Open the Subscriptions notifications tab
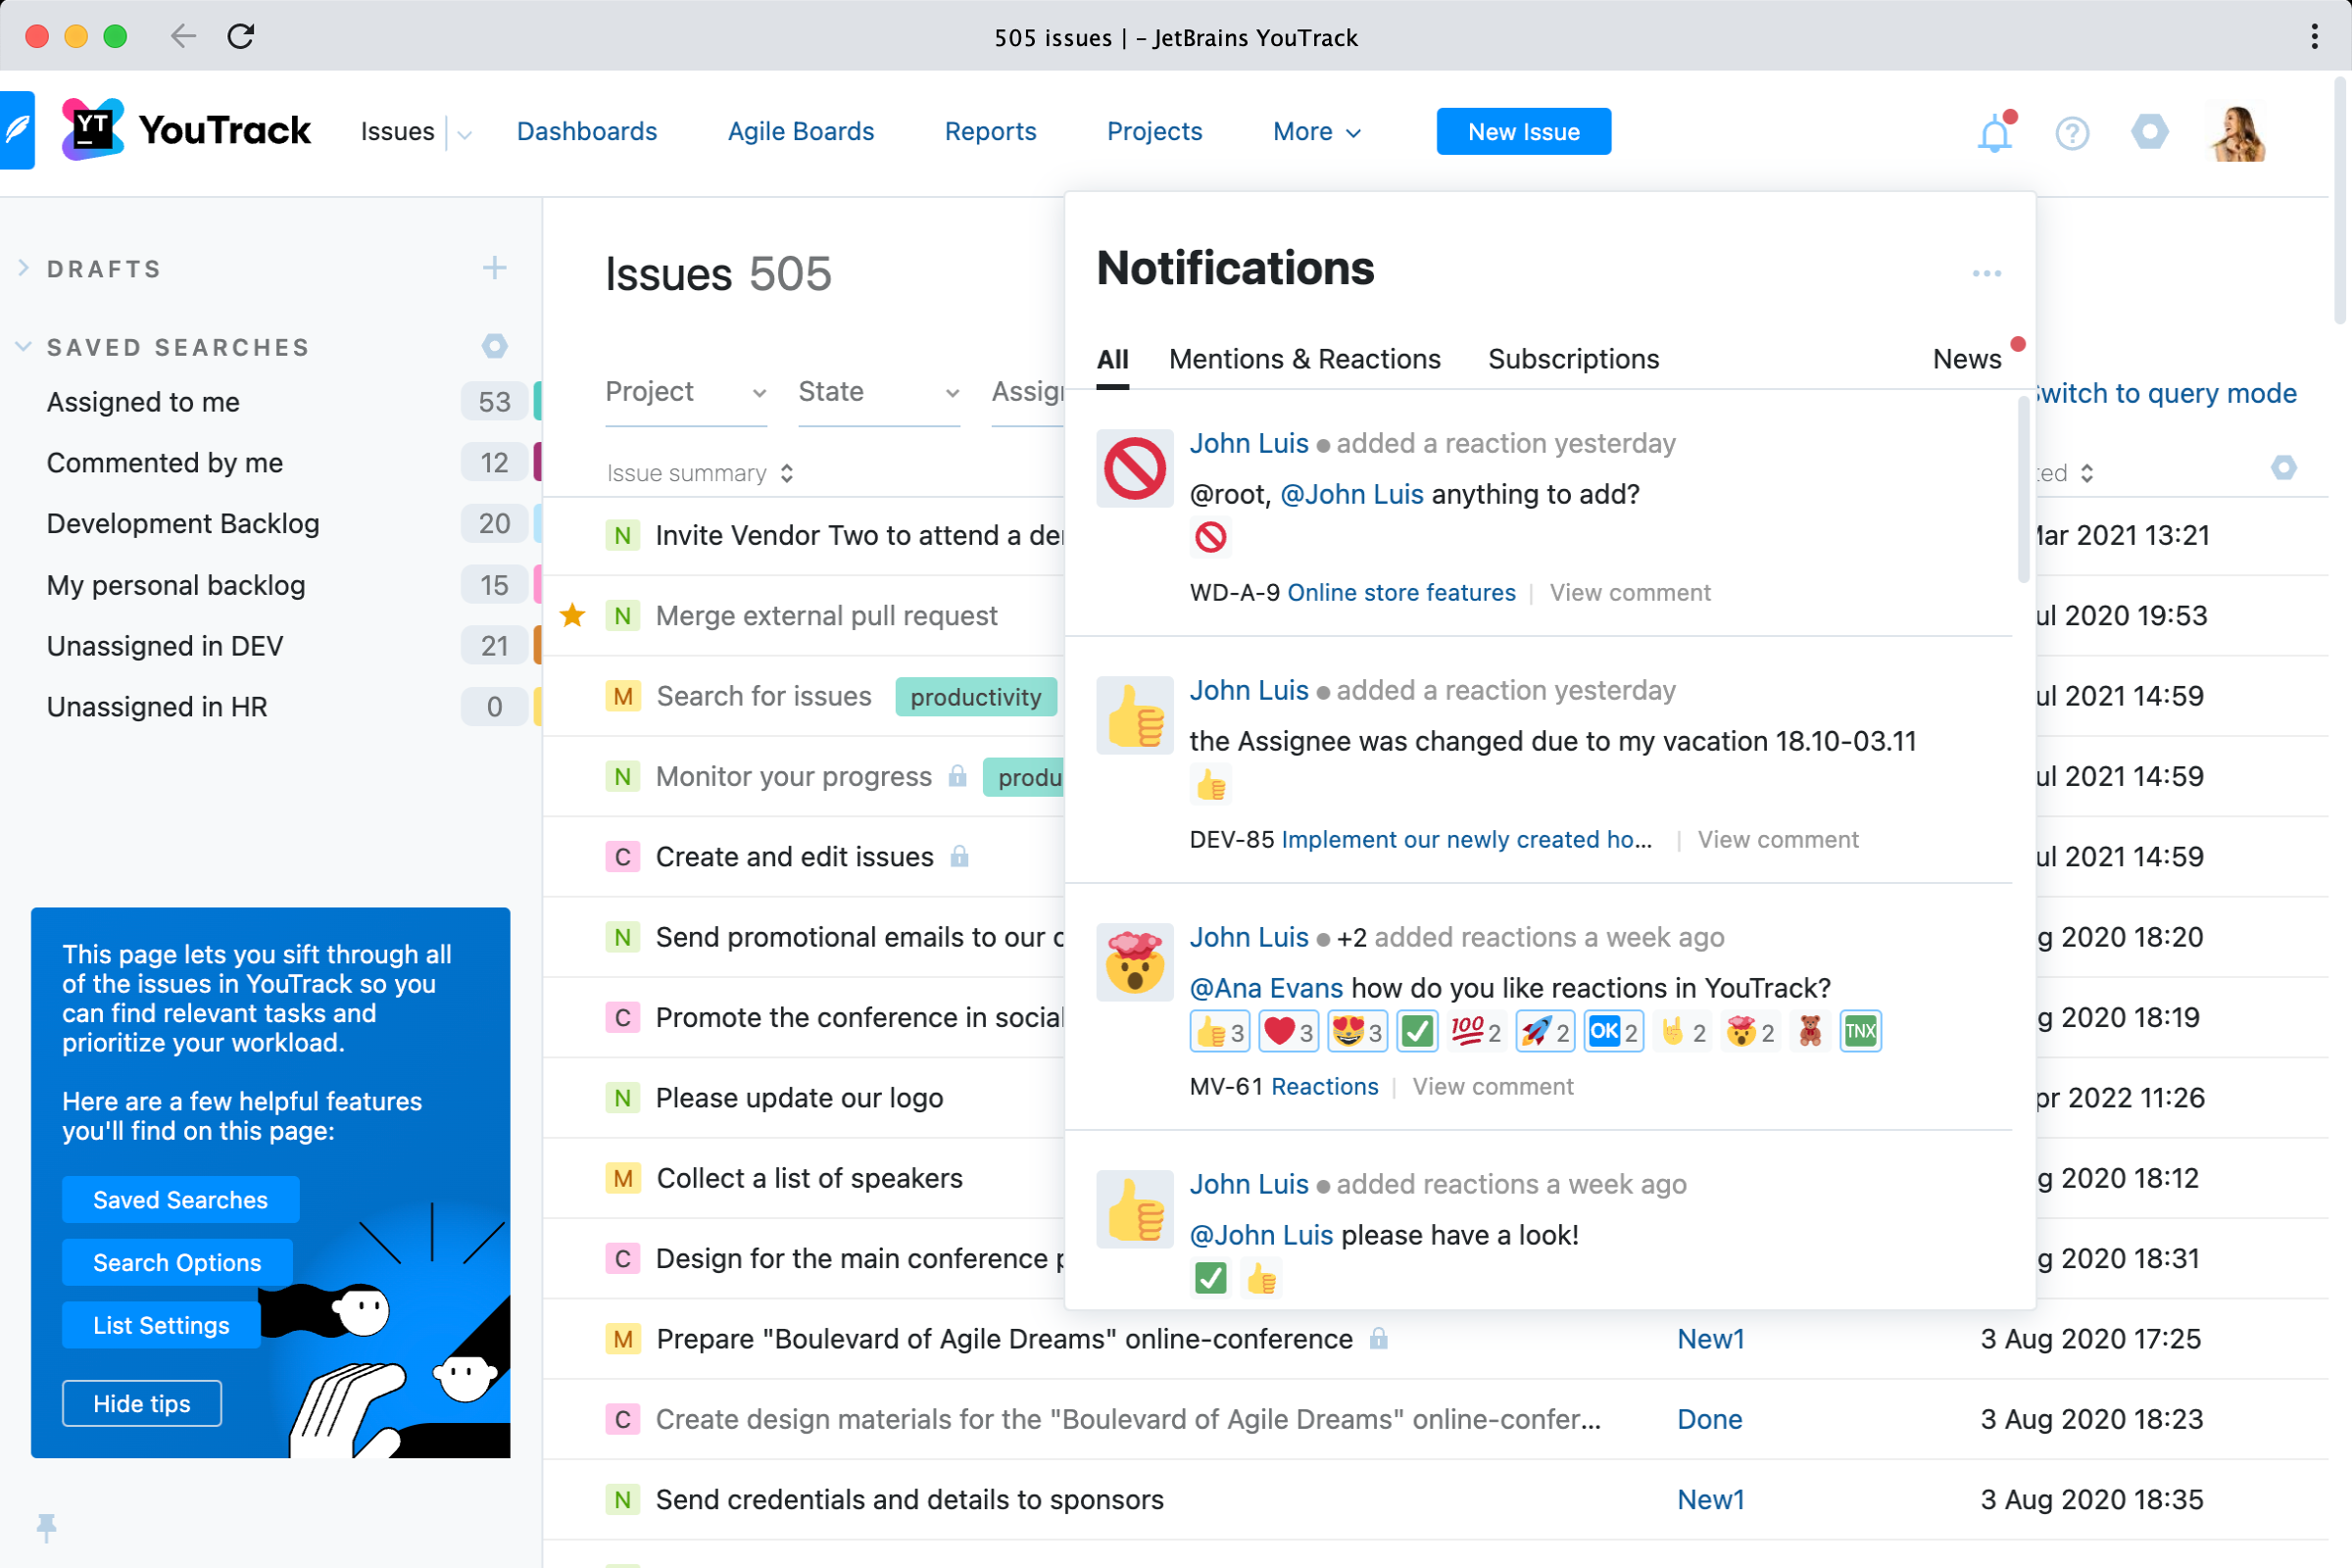 [1572, 359]
